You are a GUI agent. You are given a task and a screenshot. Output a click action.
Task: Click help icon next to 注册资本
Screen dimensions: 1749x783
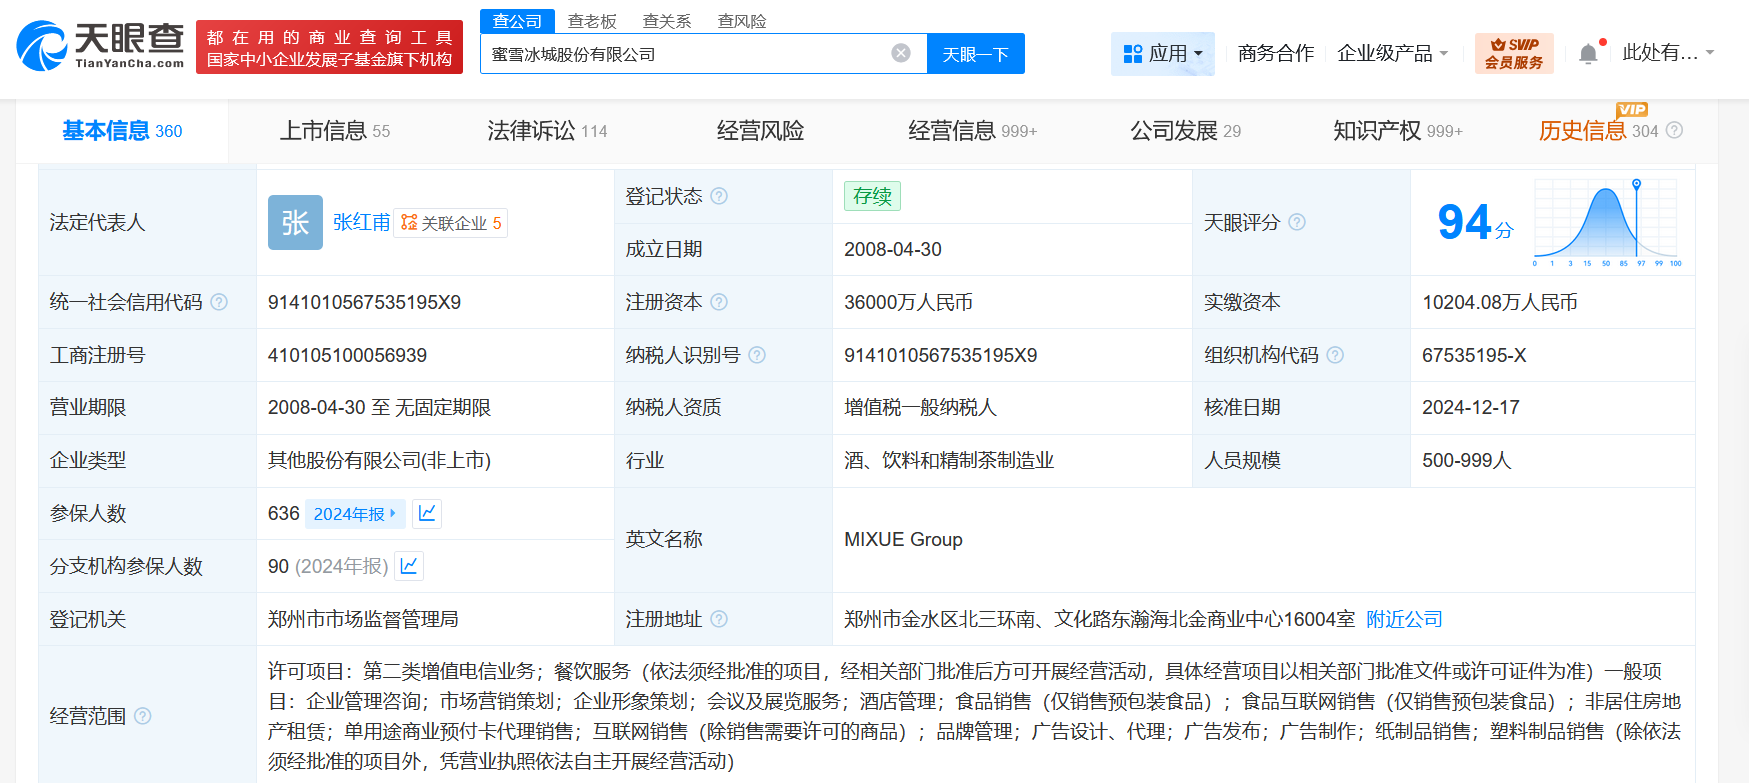[x=719, y=302]
